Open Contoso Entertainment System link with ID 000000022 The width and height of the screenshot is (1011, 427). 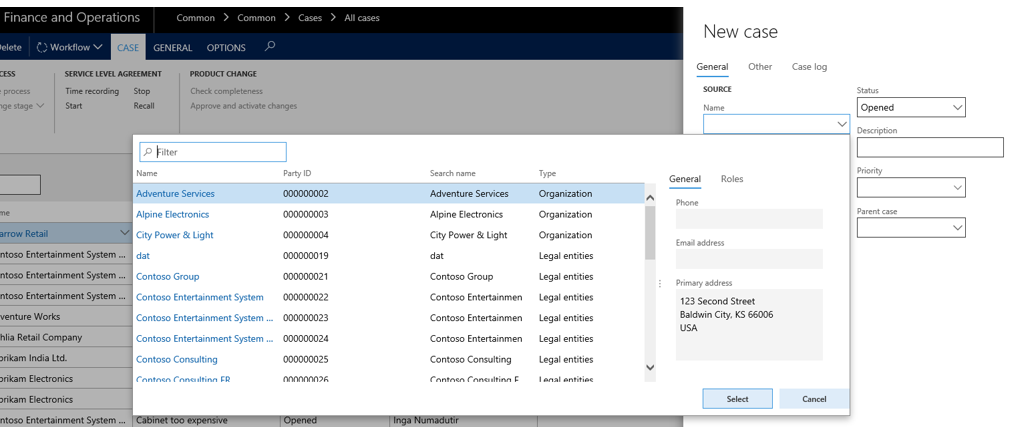click(x=200, y=297)
